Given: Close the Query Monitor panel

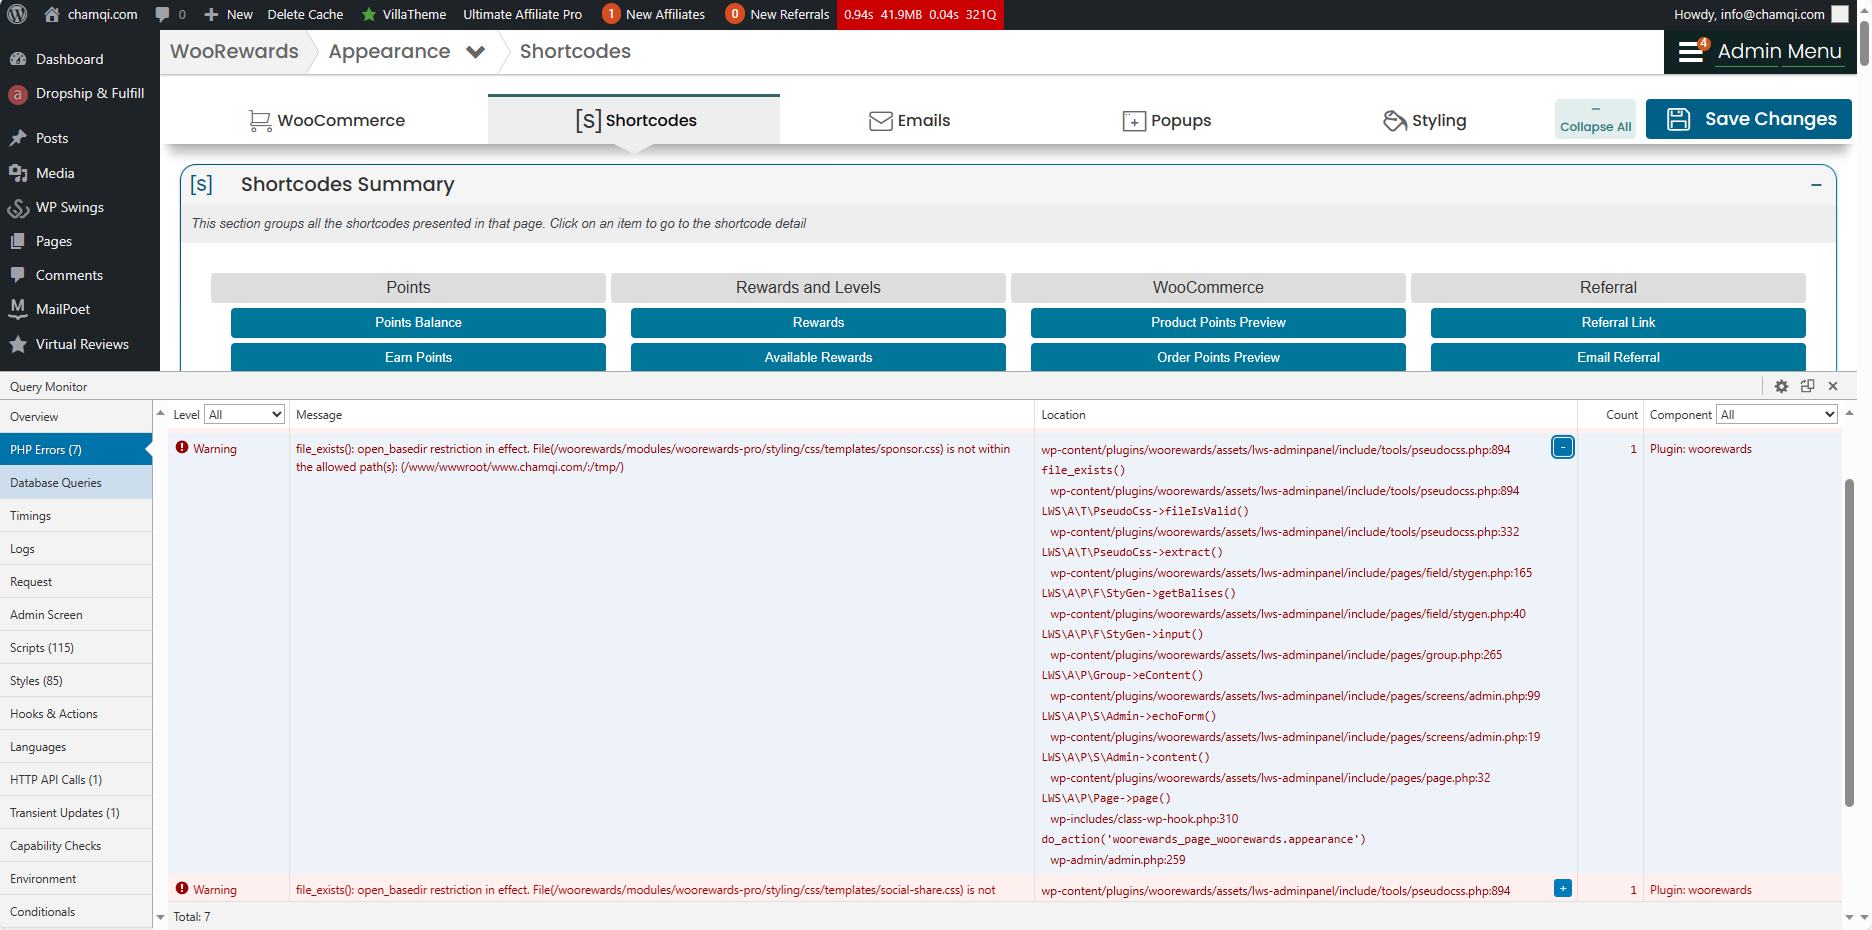Looking at the screenshot, I should pos(1833,386).
